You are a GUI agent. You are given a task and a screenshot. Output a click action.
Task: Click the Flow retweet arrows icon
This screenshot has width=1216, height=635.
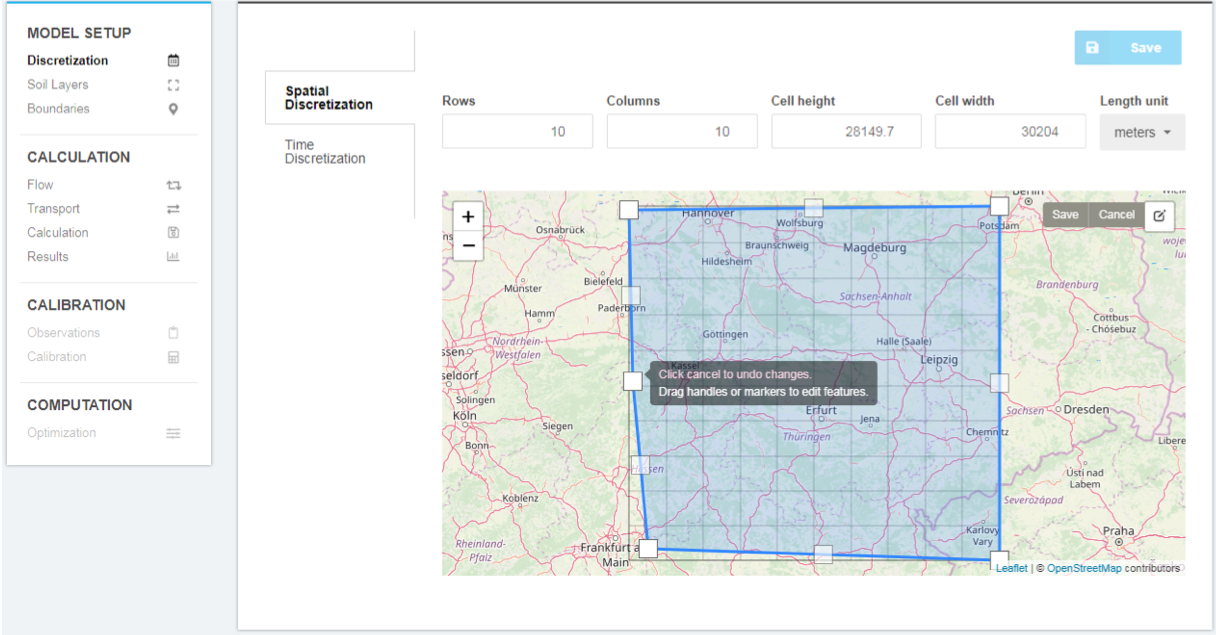[x=173, y=185]
